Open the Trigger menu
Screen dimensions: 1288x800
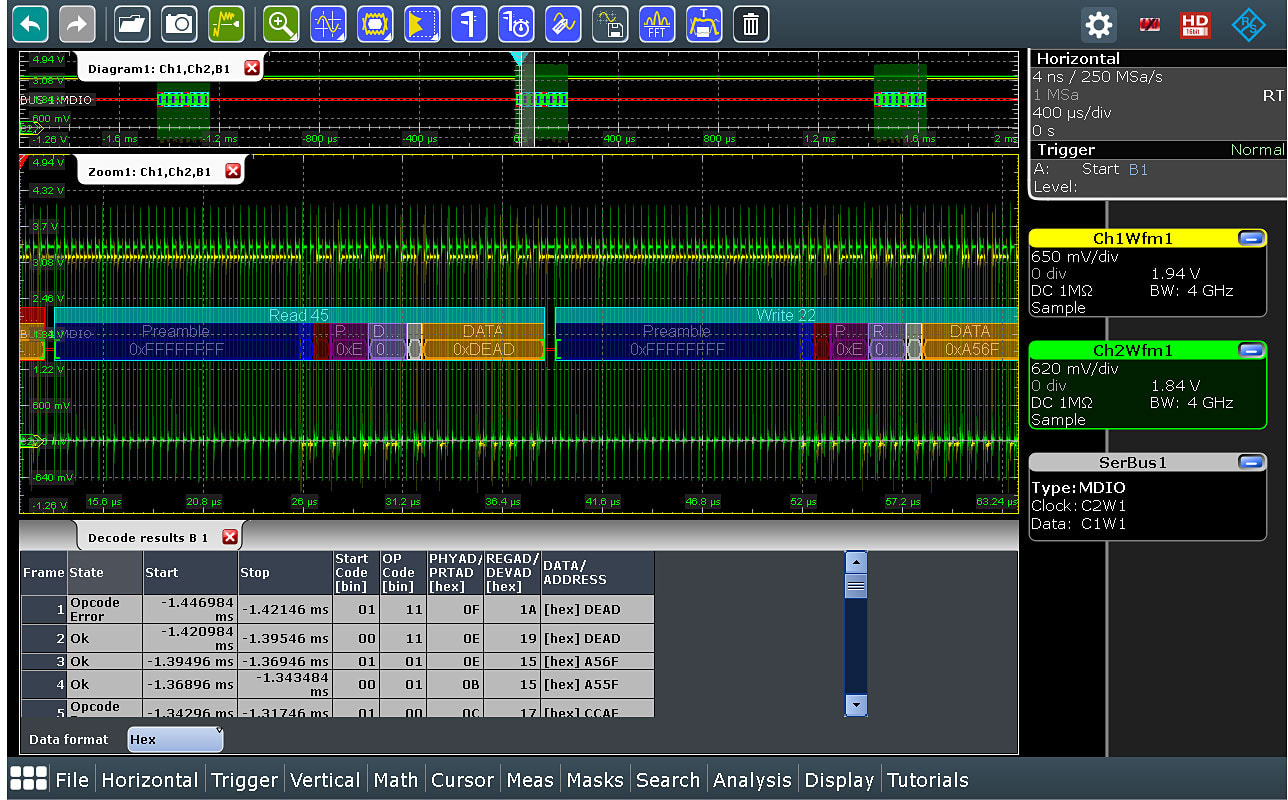point(245,780)
